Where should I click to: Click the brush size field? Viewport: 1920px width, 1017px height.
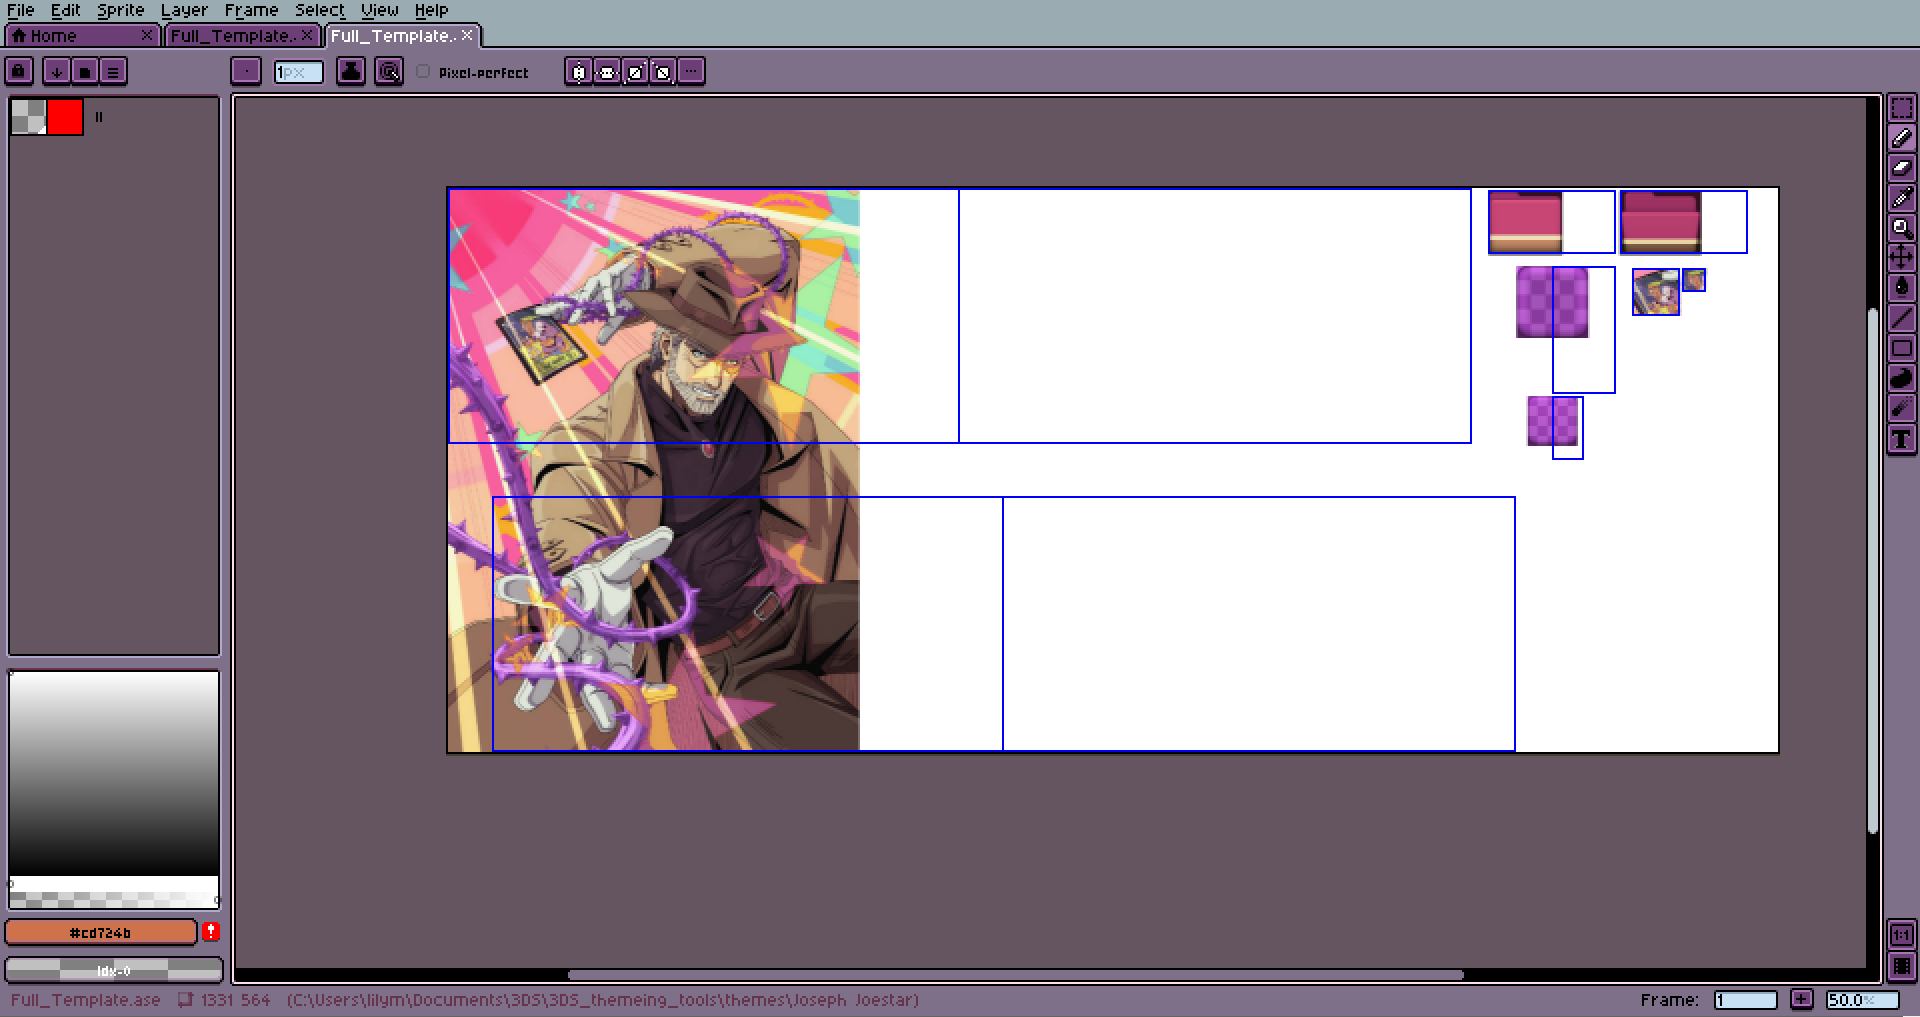pos(299,72)
